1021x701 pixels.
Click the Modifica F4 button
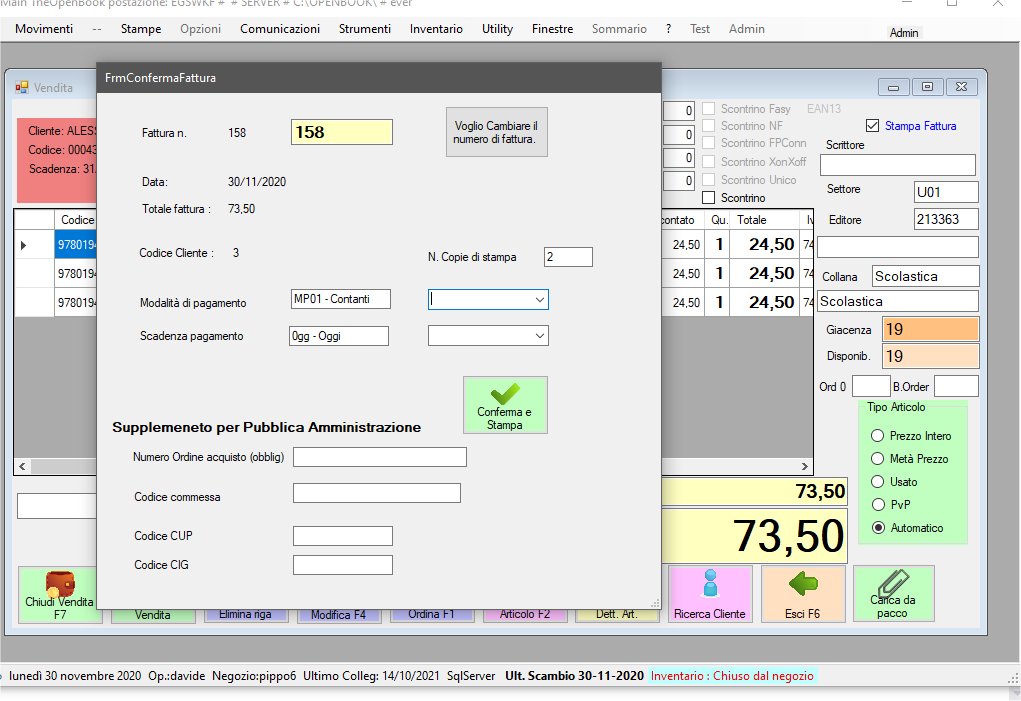[x=339, y=615]
